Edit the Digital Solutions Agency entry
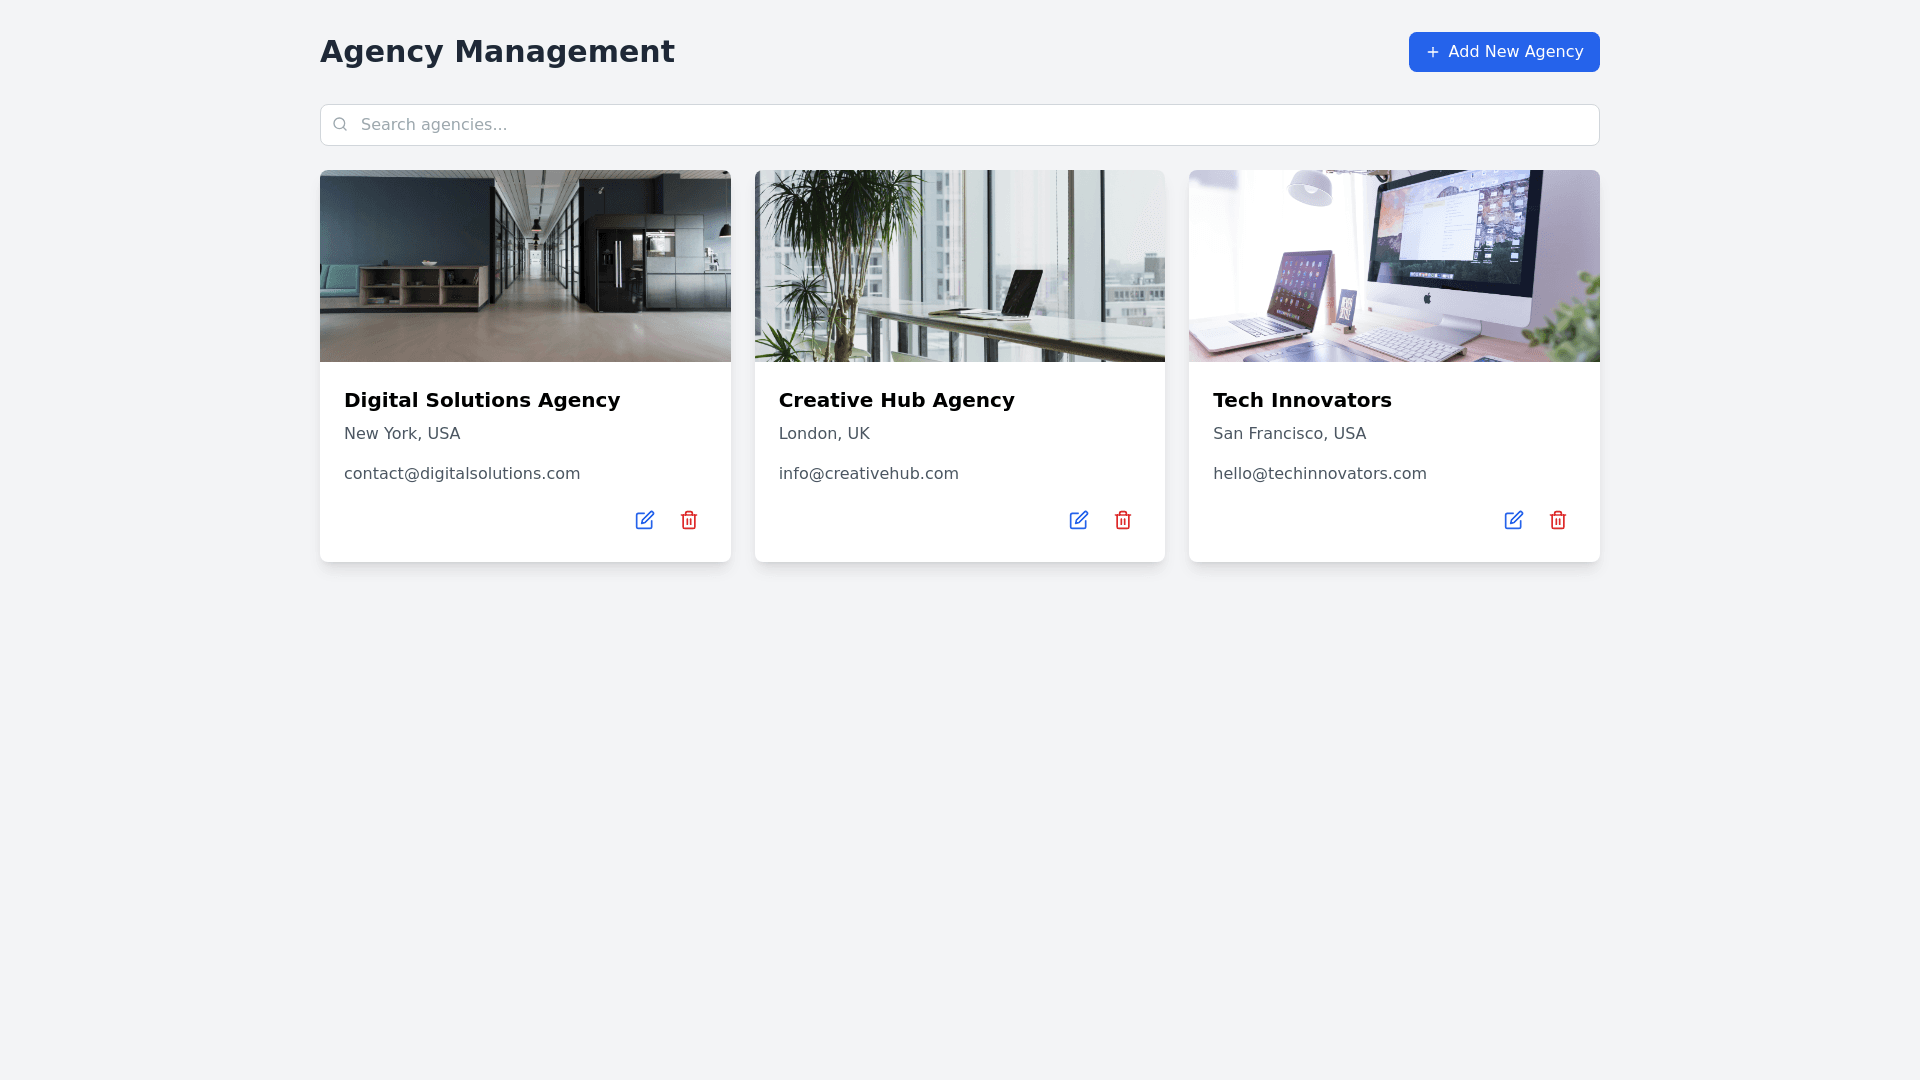 tap(644, 520)
